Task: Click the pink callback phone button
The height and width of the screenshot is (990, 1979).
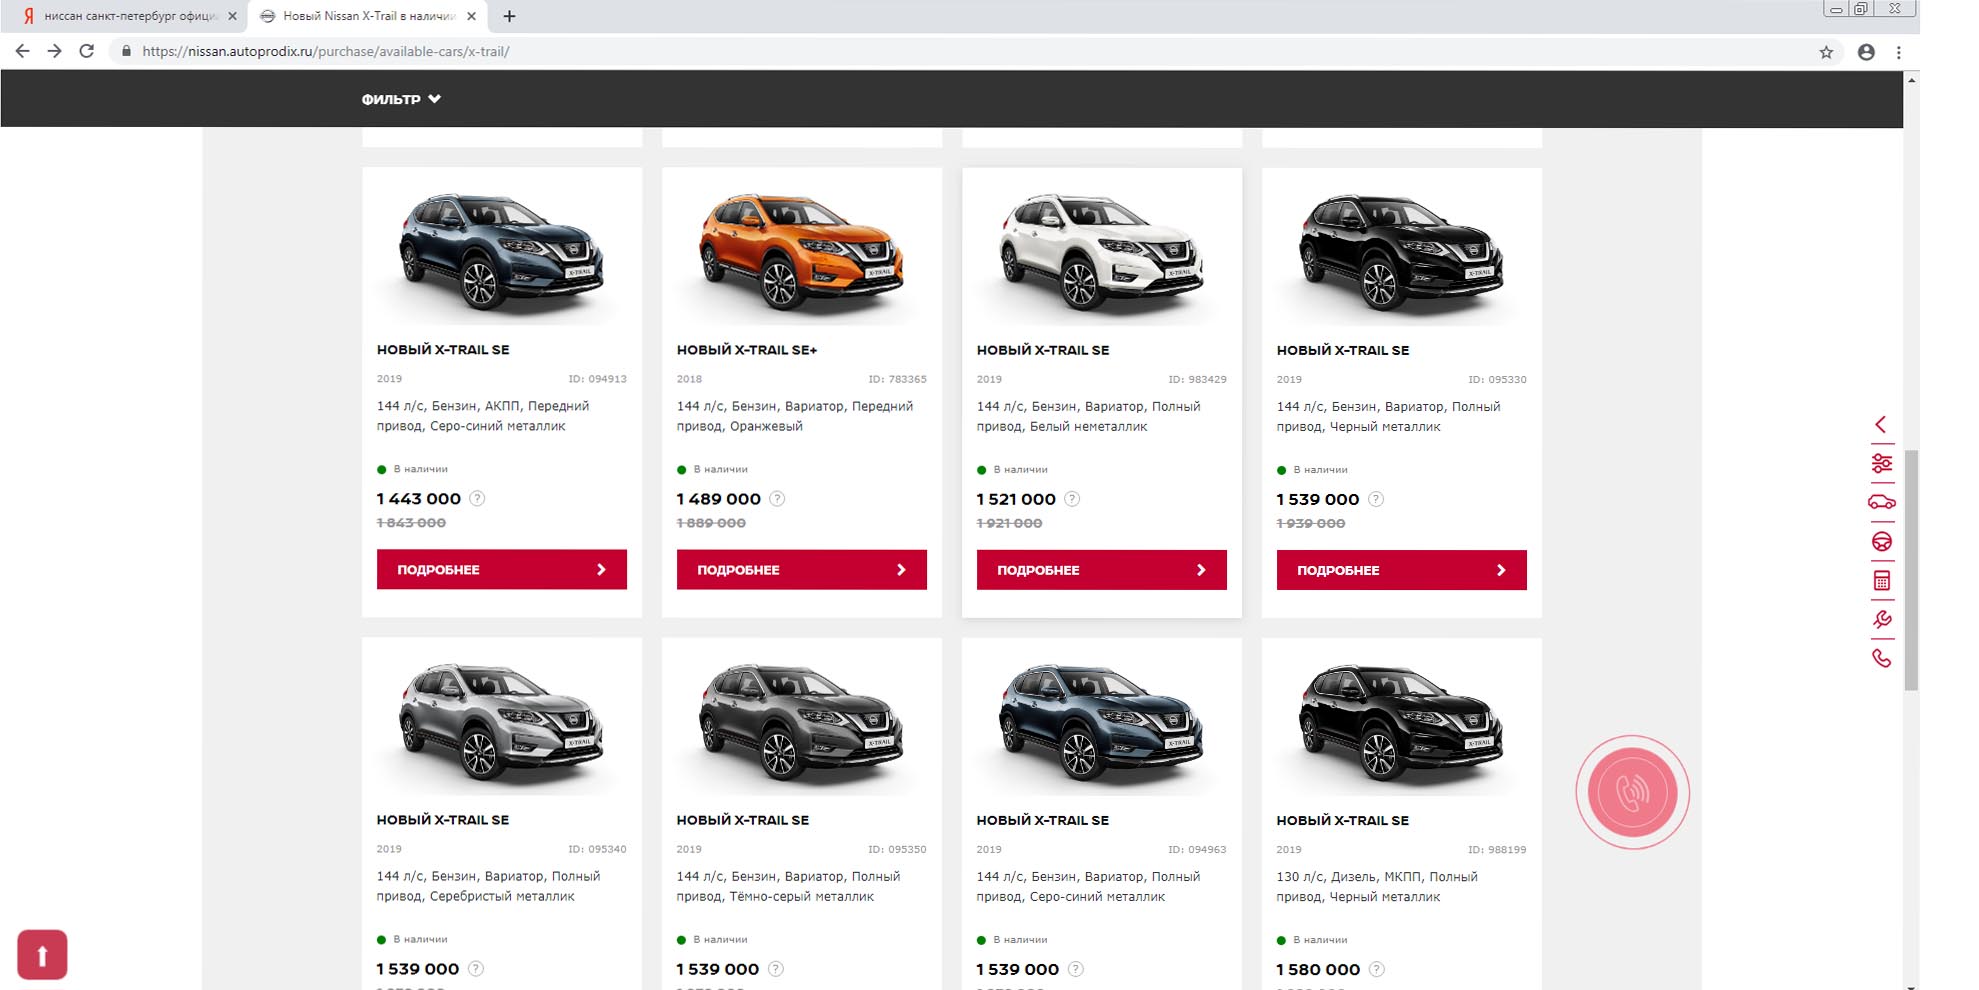Action: coord(1632,792)
